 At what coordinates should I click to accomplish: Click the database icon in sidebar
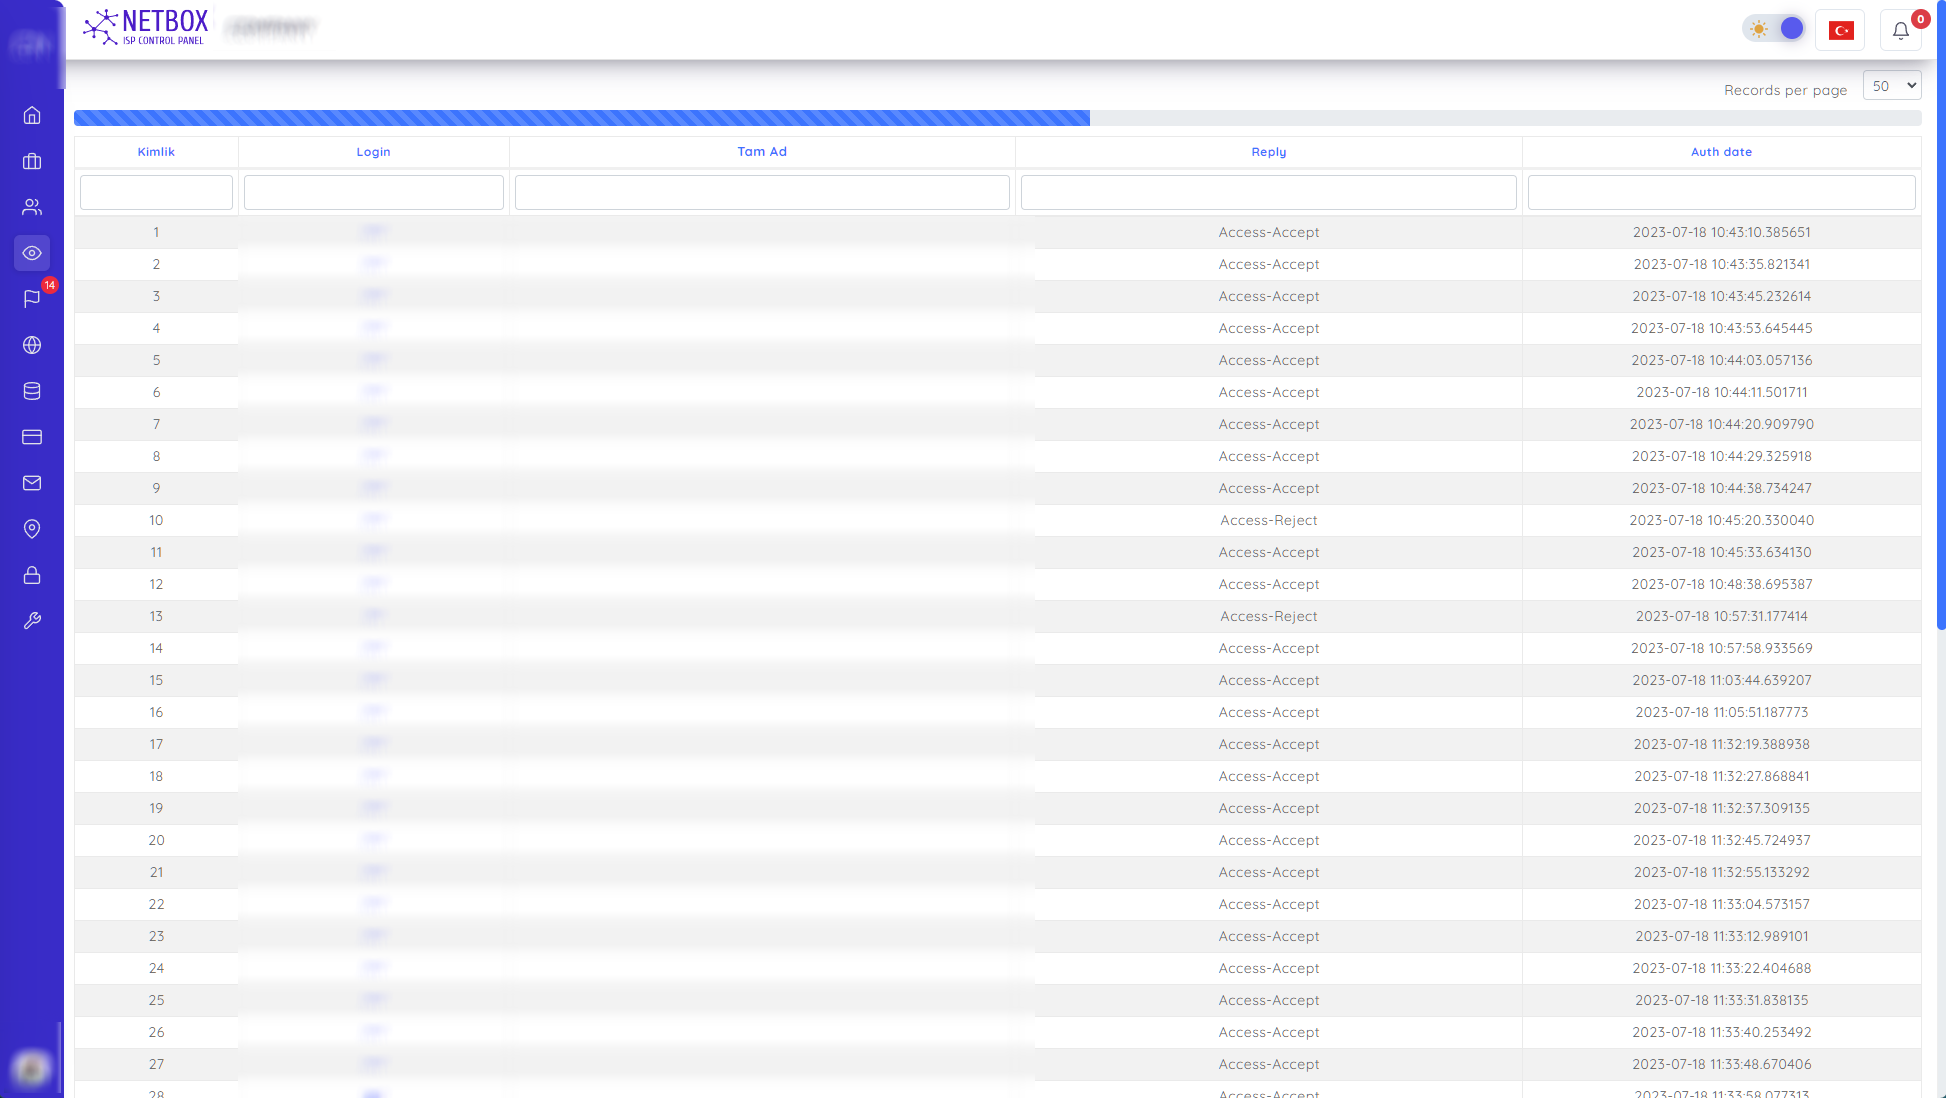32,391
